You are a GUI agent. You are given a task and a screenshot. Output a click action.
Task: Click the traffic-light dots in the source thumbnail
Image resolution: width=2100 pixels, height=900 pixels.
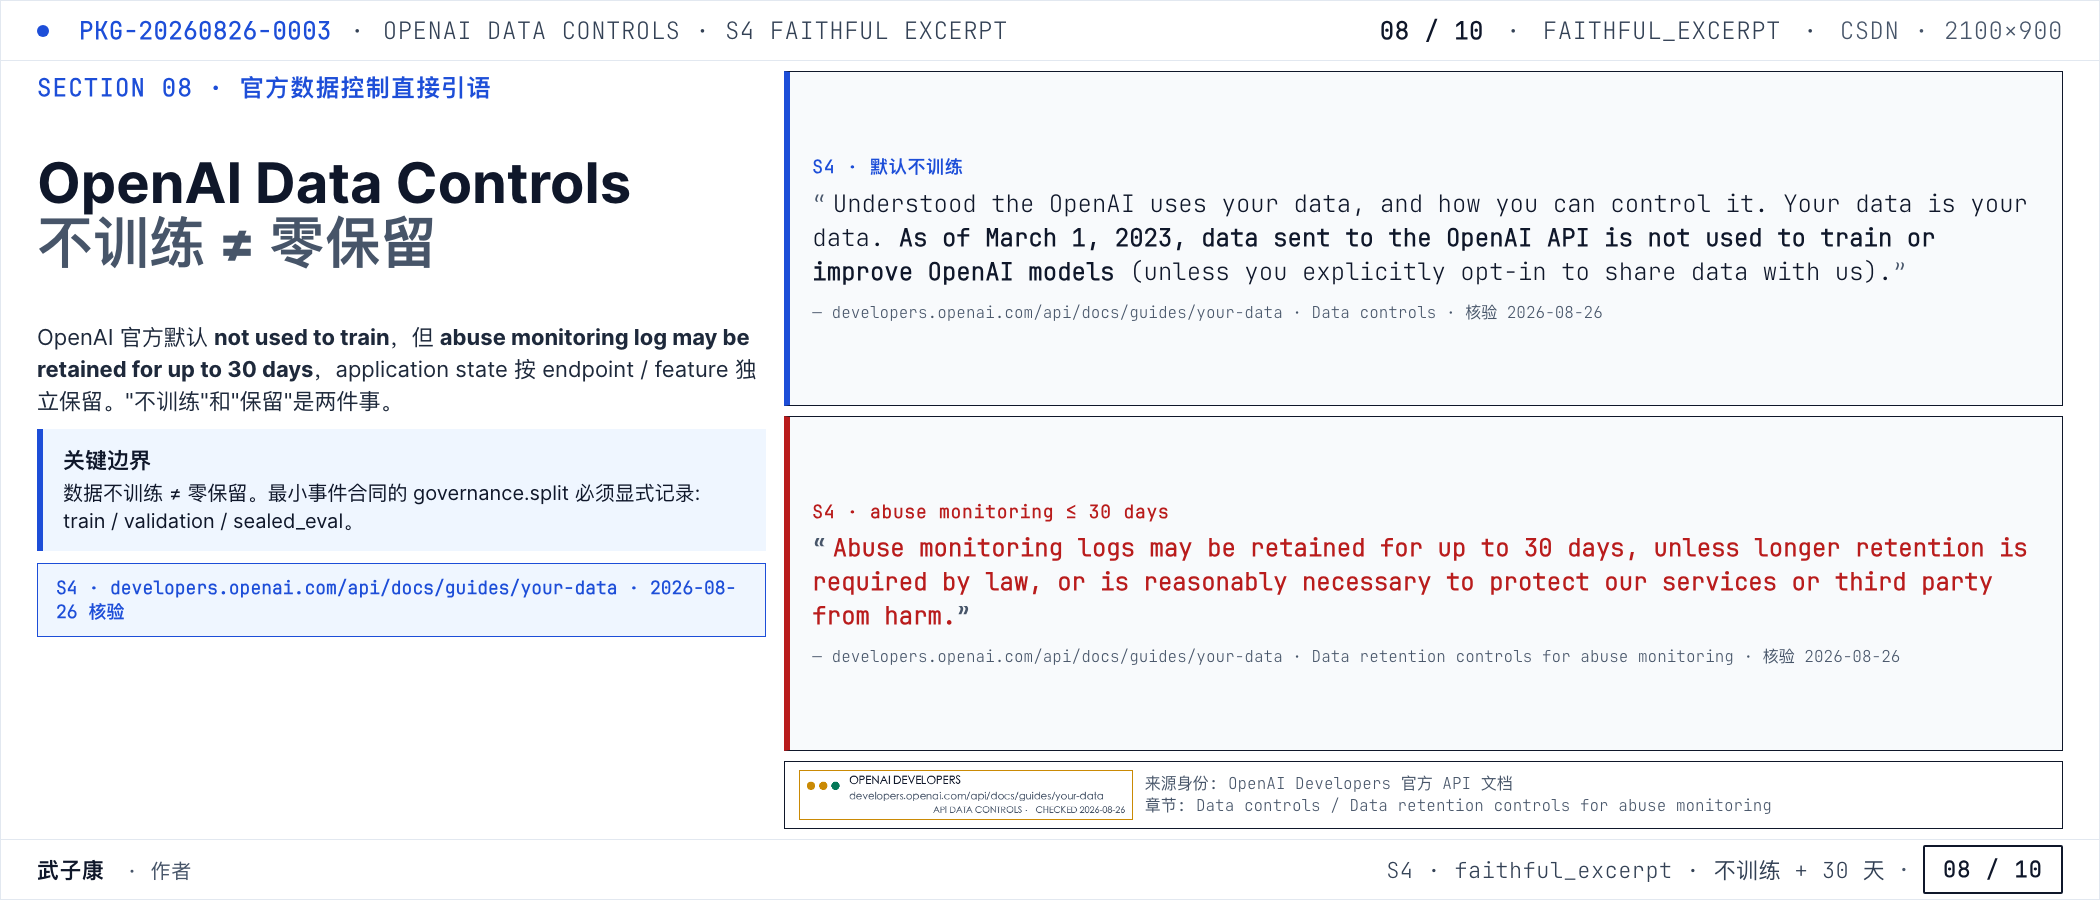[823, 786]
